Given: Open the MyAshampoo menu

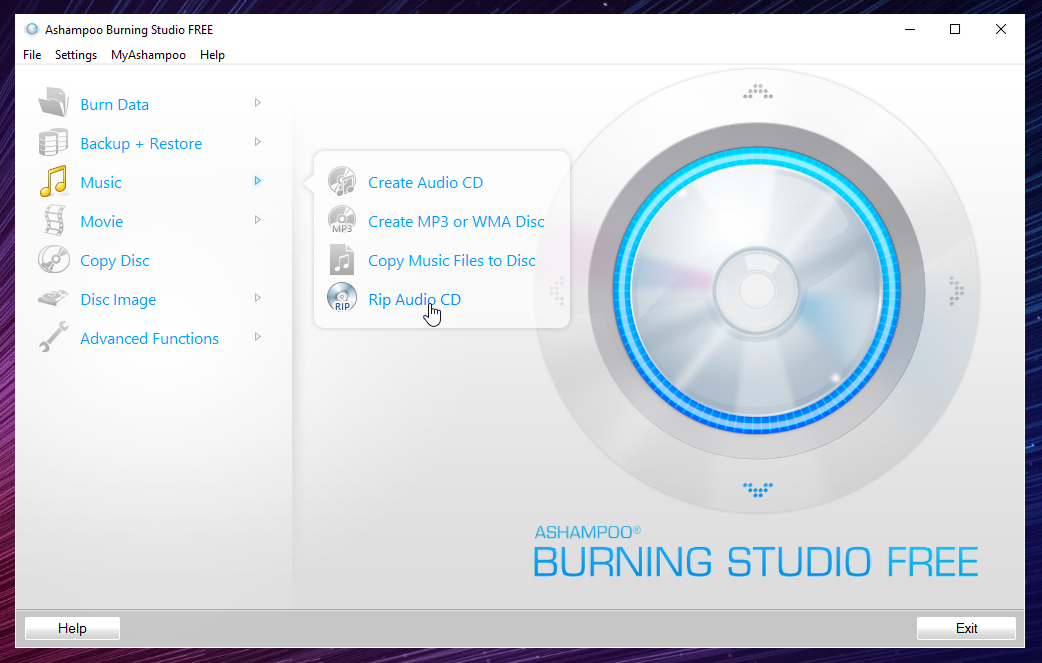Looking at the screenshot, I should 148,55.
